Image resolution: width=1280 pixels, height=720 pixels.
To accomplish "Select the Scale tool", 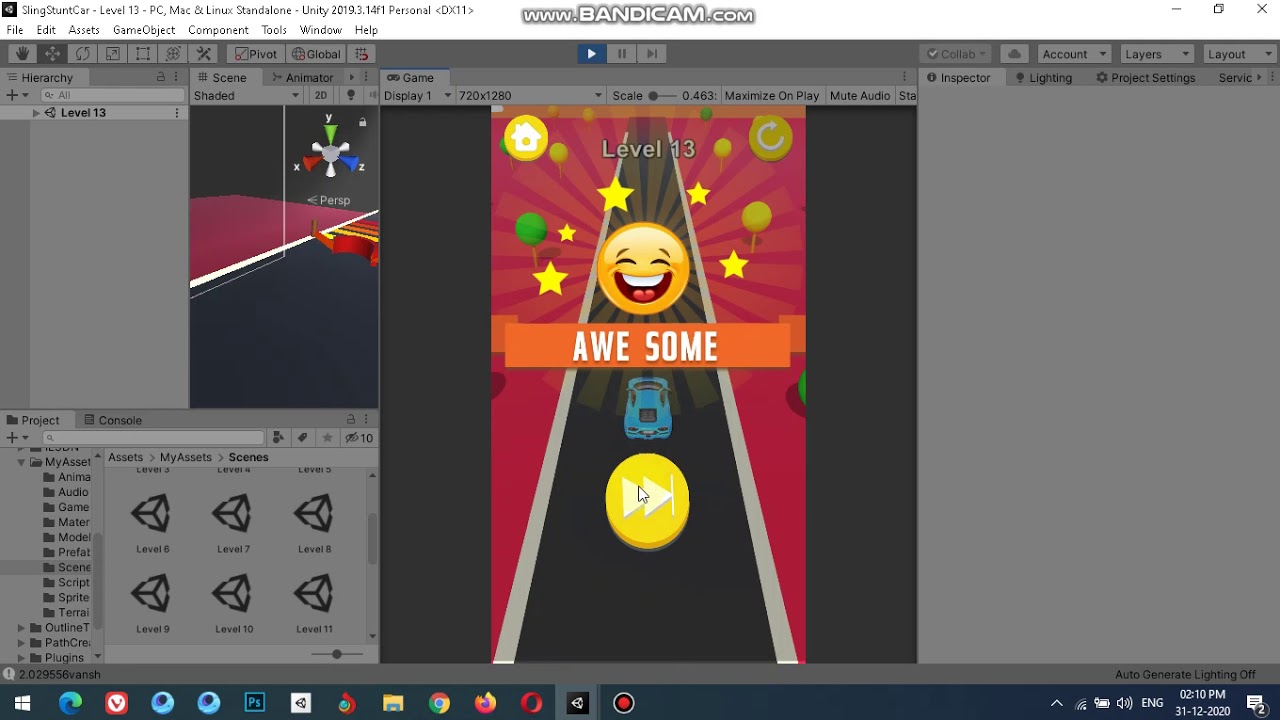I will pos(113,54).
